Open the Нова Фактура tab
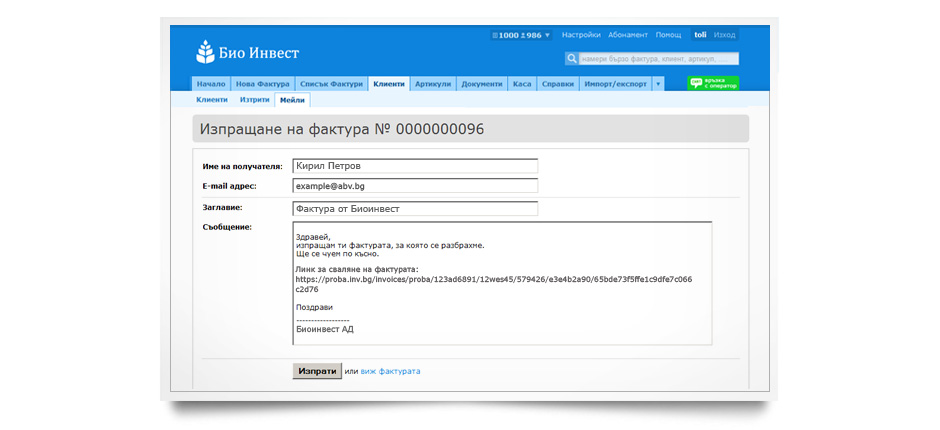This screenshot has height=430, width=940. click(262, 84)
